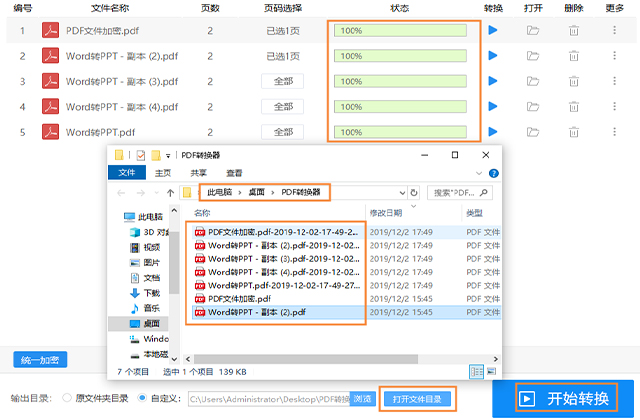Click play icon in Word转PPT.pdf row
Image resolution: width=640 pixels, height=420 pixels.
pyautogui.click(x=493, y=132)
